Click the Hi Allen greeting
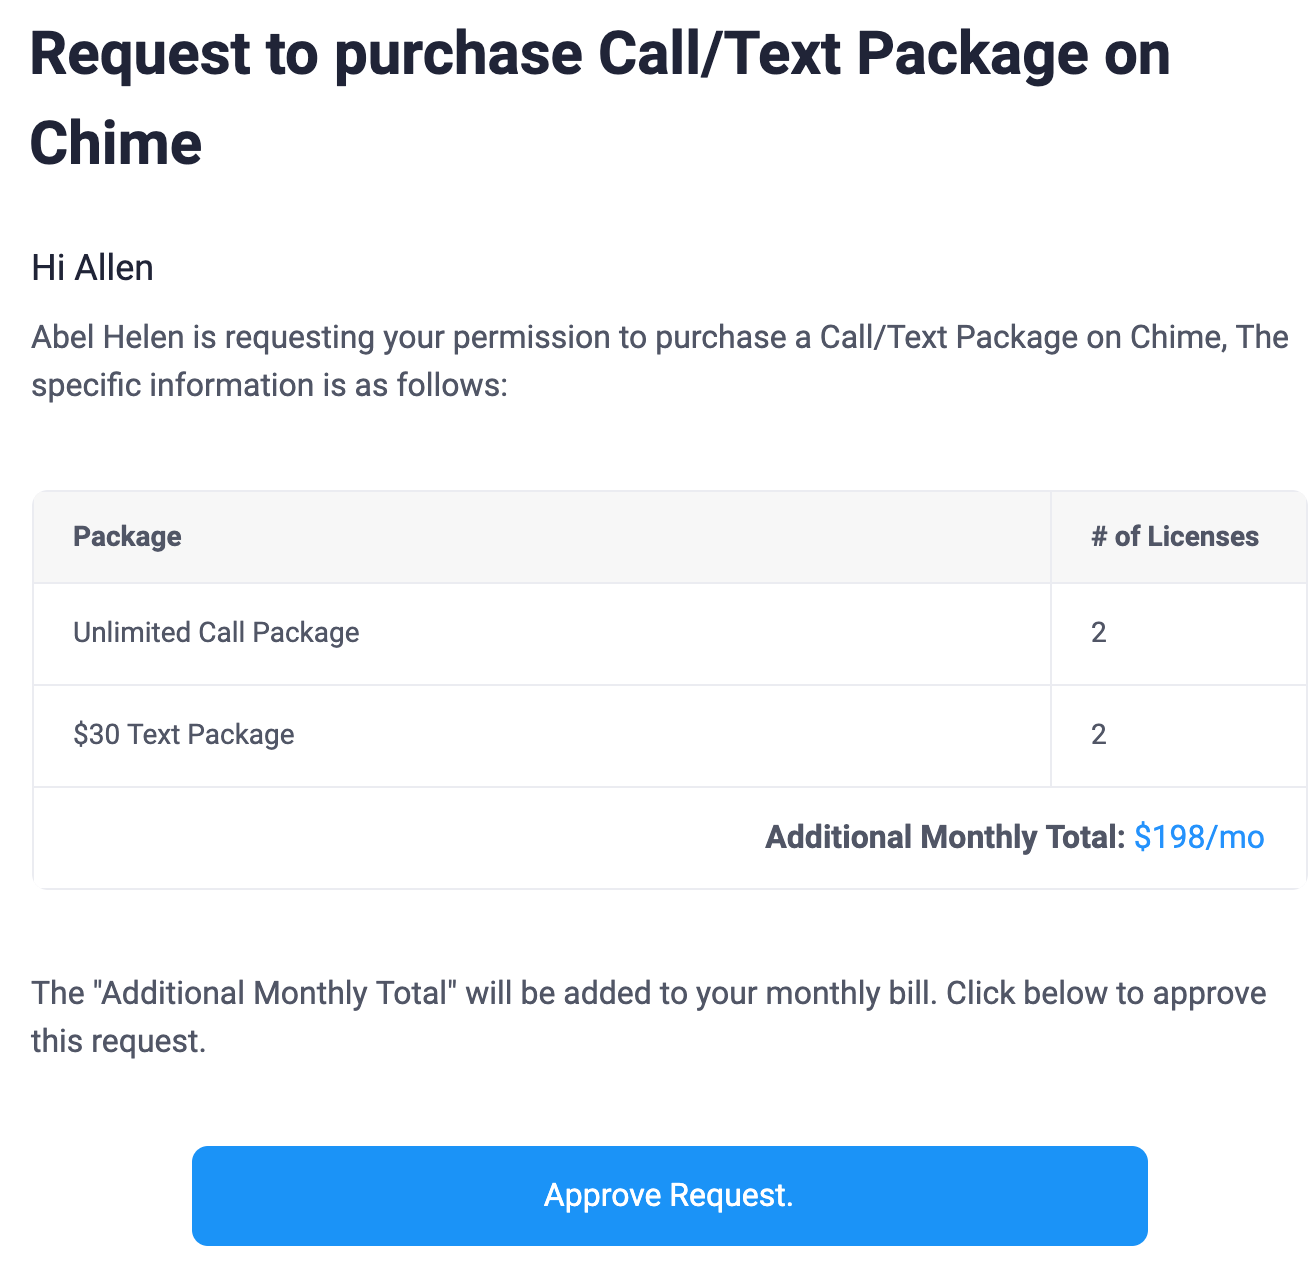 pyautogui.click(x=92, y=268)
